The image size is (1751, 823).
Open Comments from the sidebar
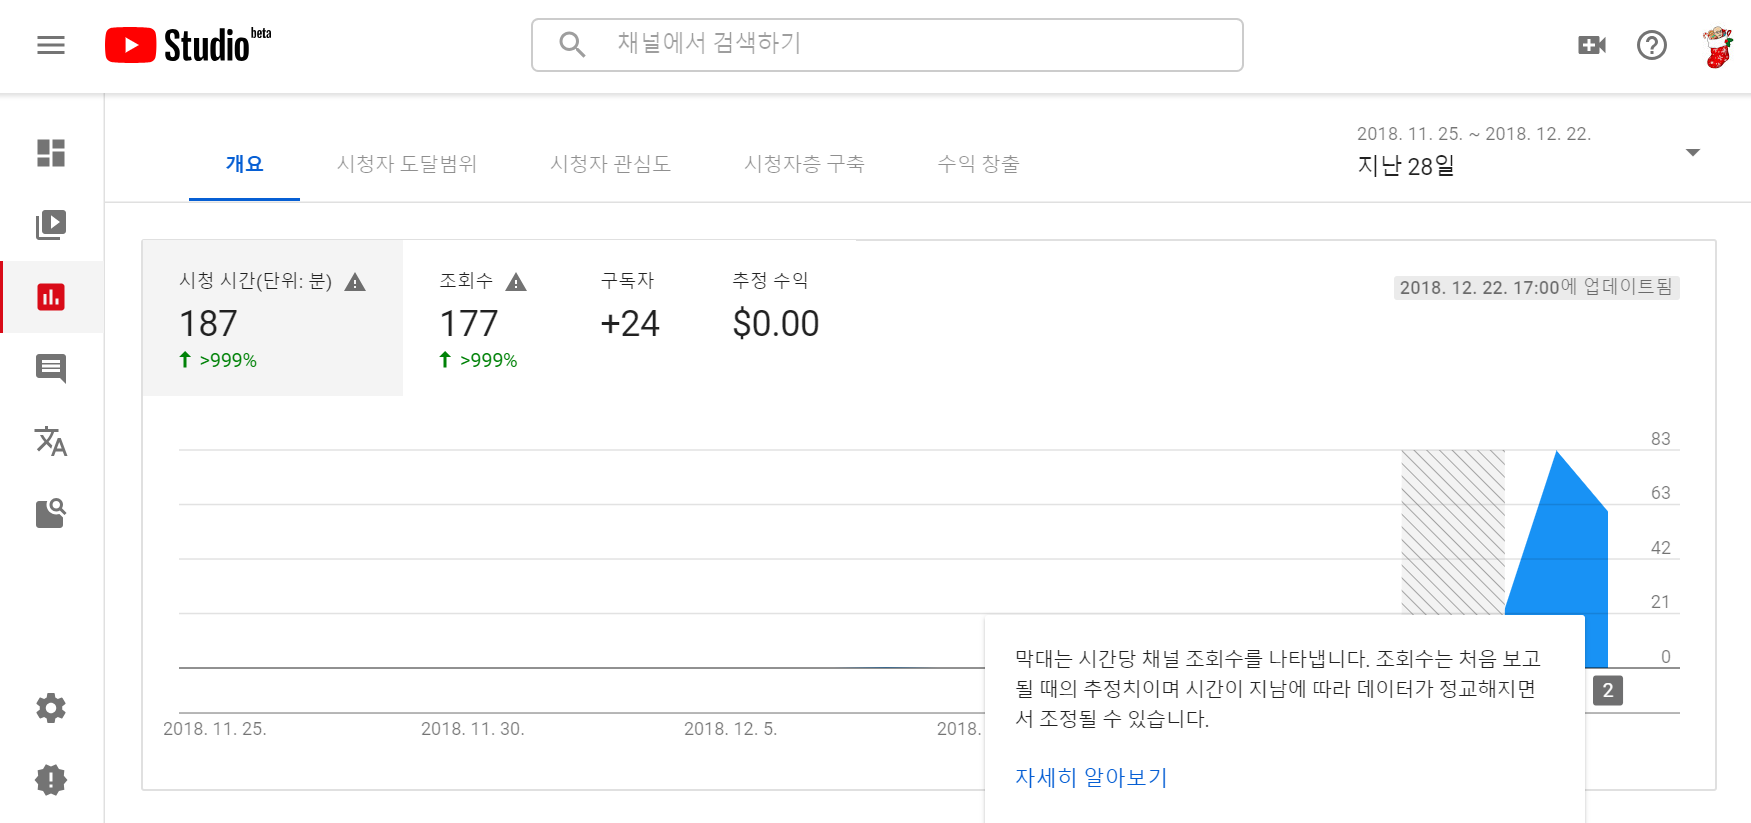tap(51, 369)
